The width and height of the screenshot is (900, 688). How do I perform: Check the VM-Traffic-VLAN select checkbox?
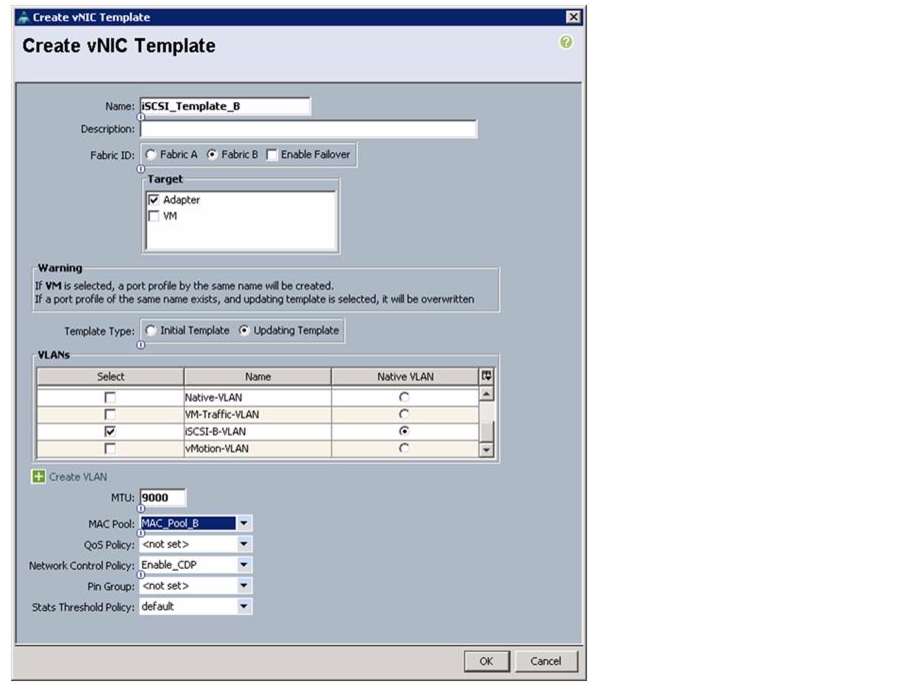coord(110,414)
